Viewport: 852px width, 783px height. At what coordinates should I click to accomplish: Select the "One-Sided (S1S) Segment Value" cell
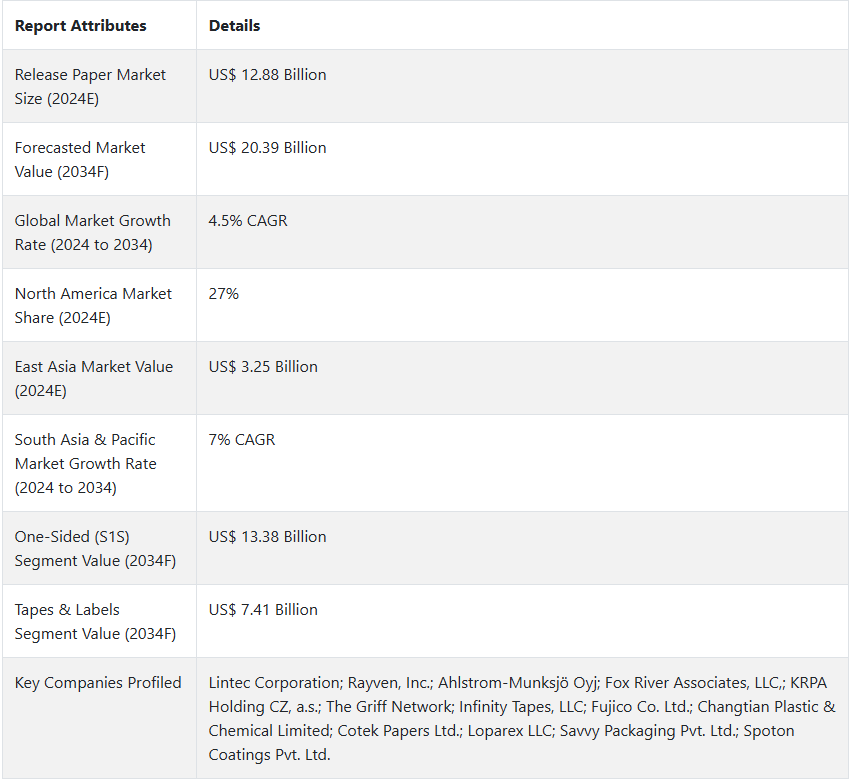point(95,549)
